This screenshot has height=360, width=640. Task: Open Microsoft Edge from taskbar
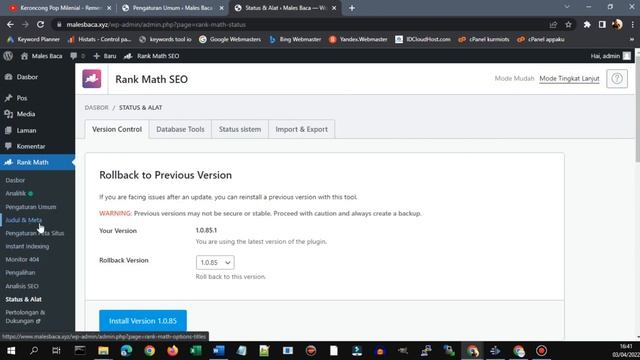click(x=127, y=351)
